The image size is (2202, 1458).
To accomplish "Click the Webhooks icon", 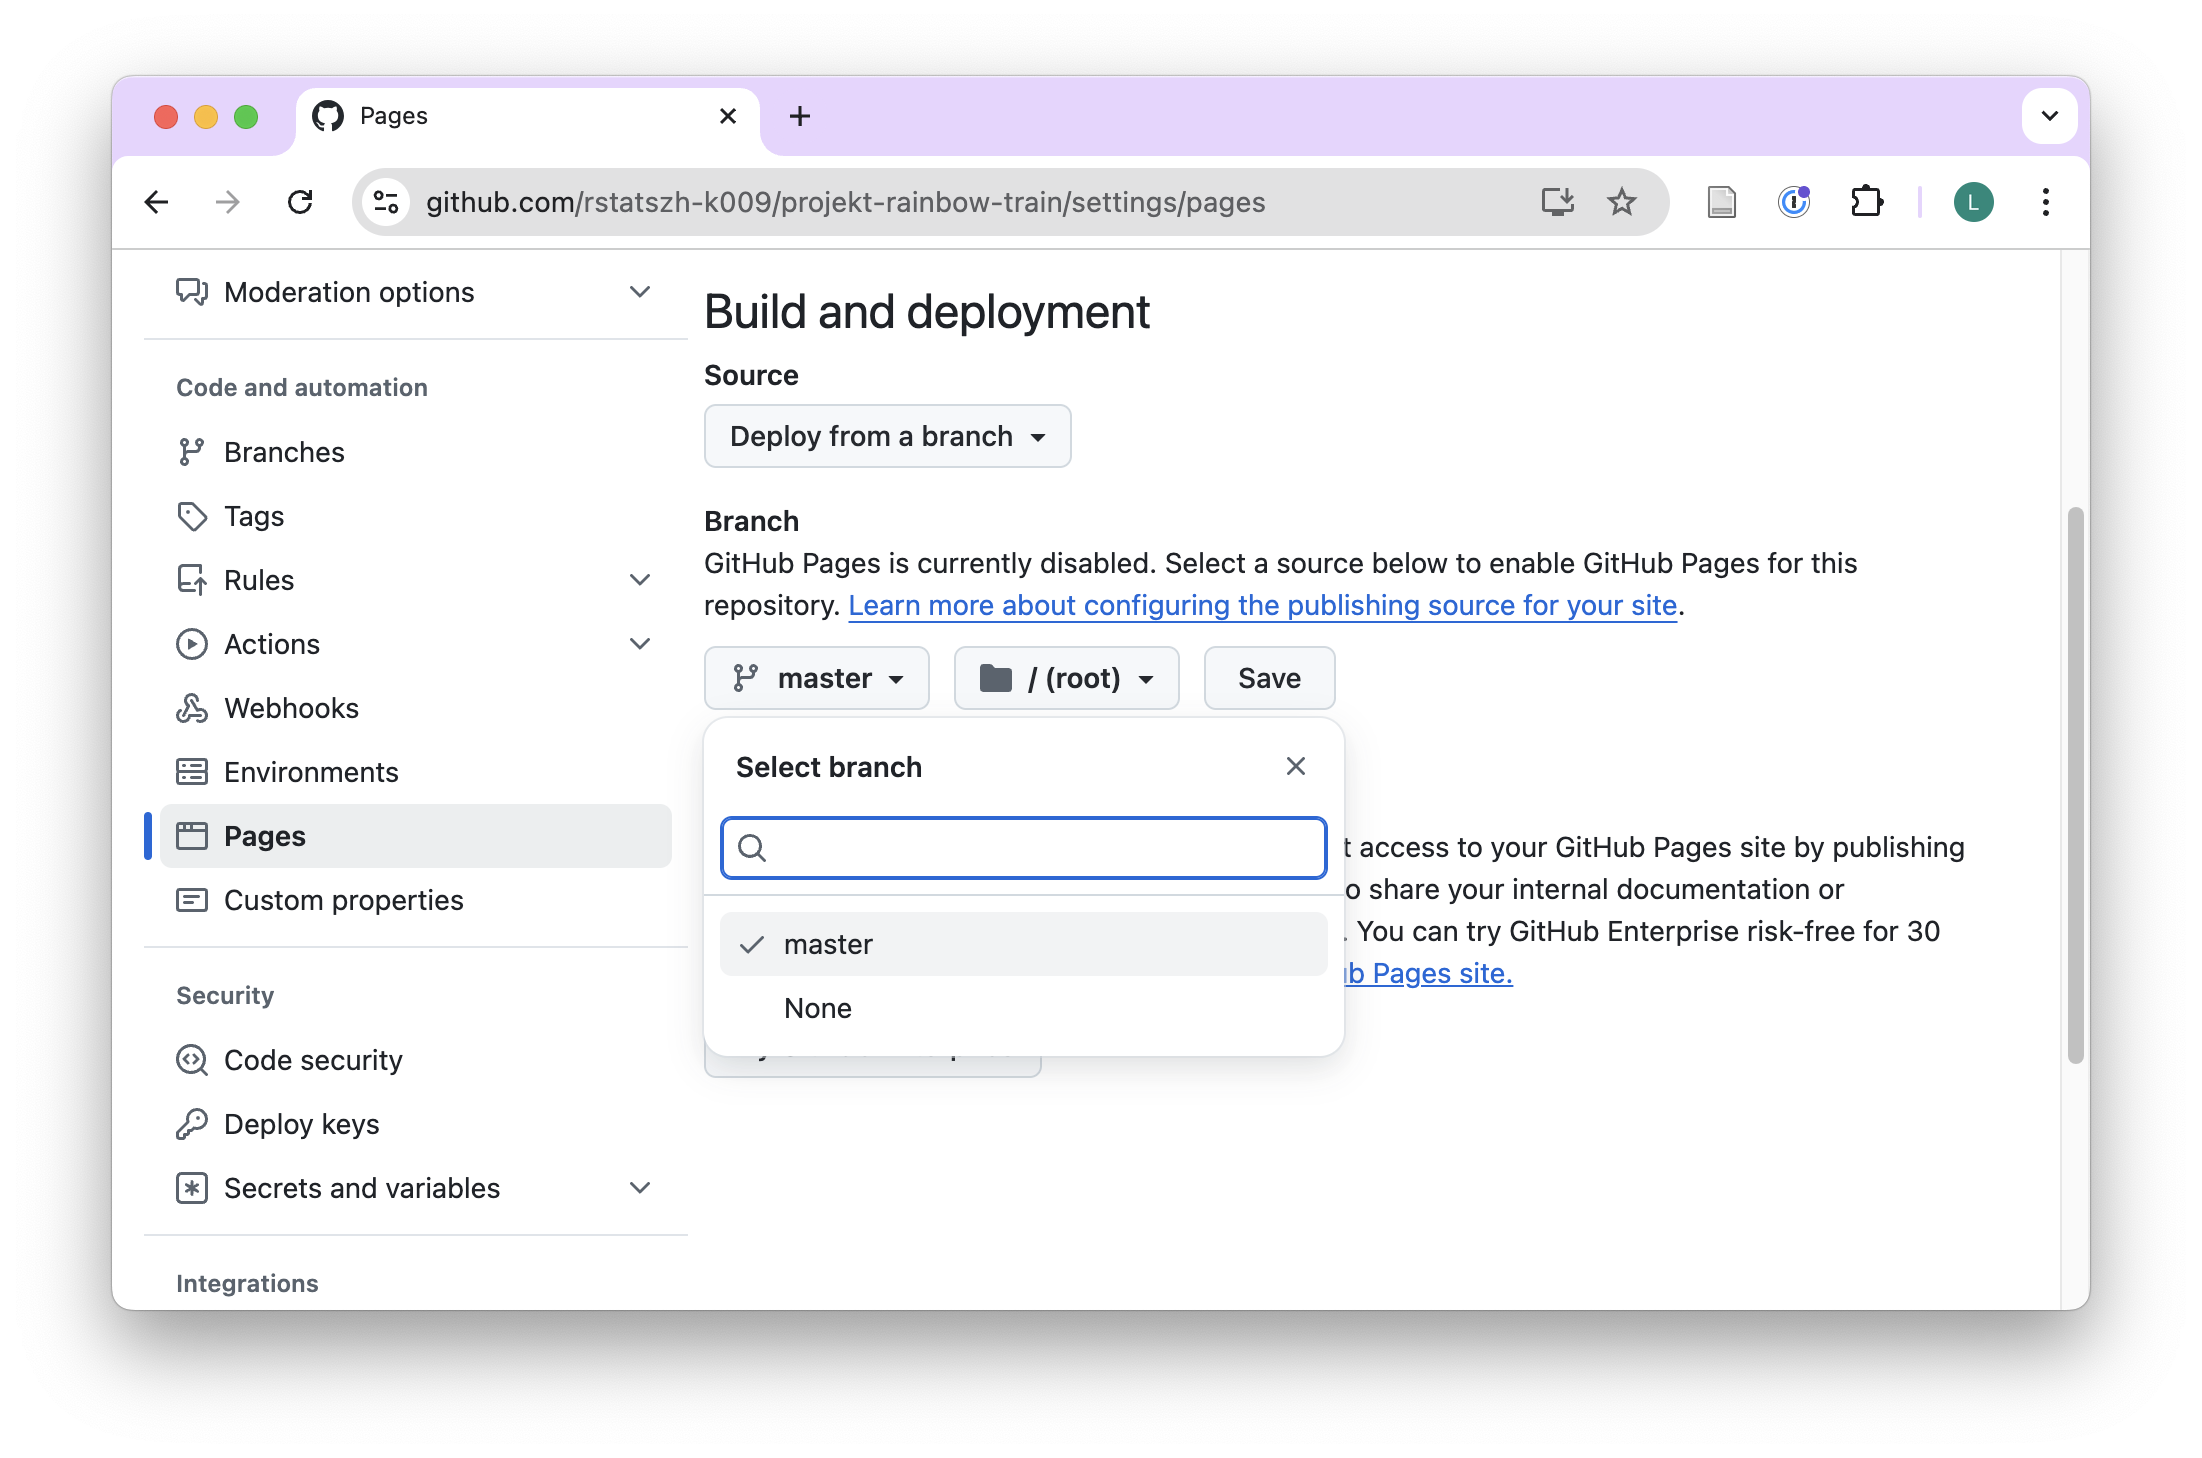I will 191,708.
